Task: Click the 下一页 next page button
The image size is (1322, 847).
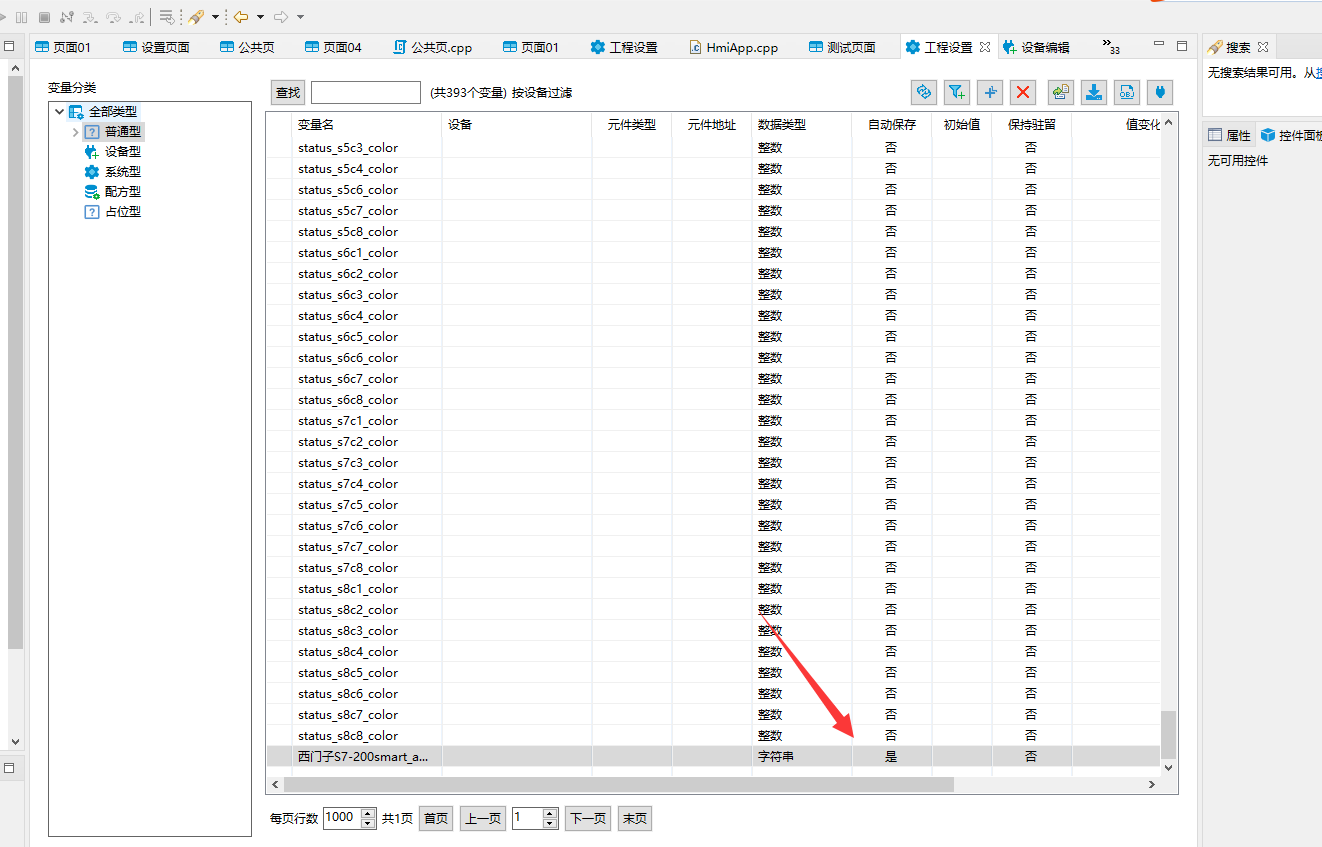Action: click(x=588, y=818)
